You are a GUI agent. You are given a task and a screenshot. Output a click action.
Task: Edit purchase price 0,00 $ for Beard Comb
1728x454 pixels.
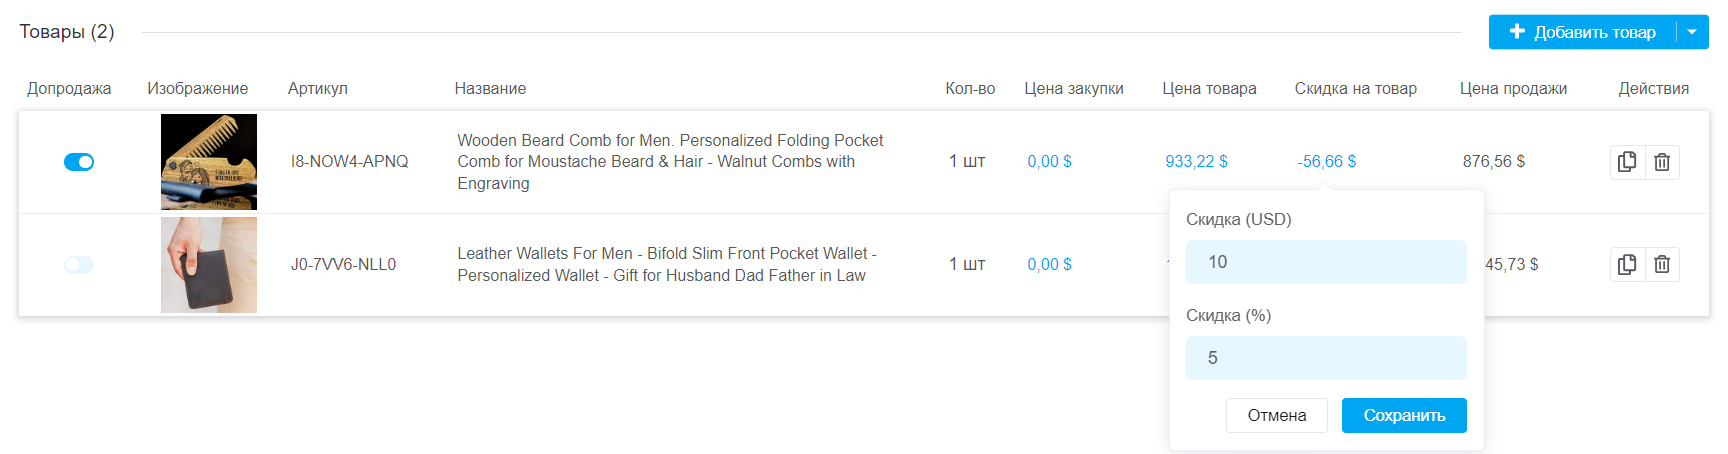click(x=1049, y=162)
